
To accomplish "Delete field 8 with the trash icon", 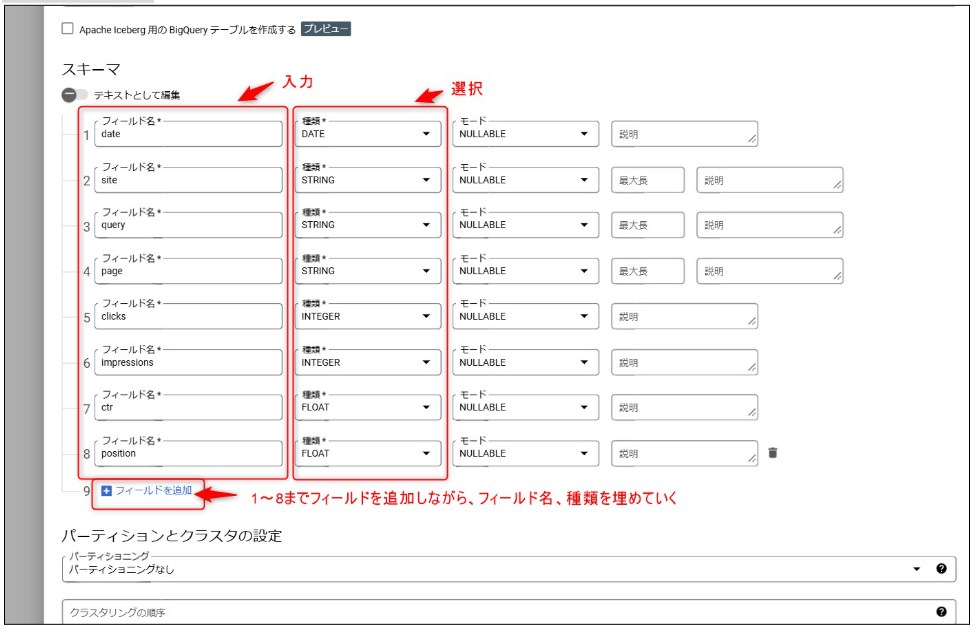I will [773, 453].
